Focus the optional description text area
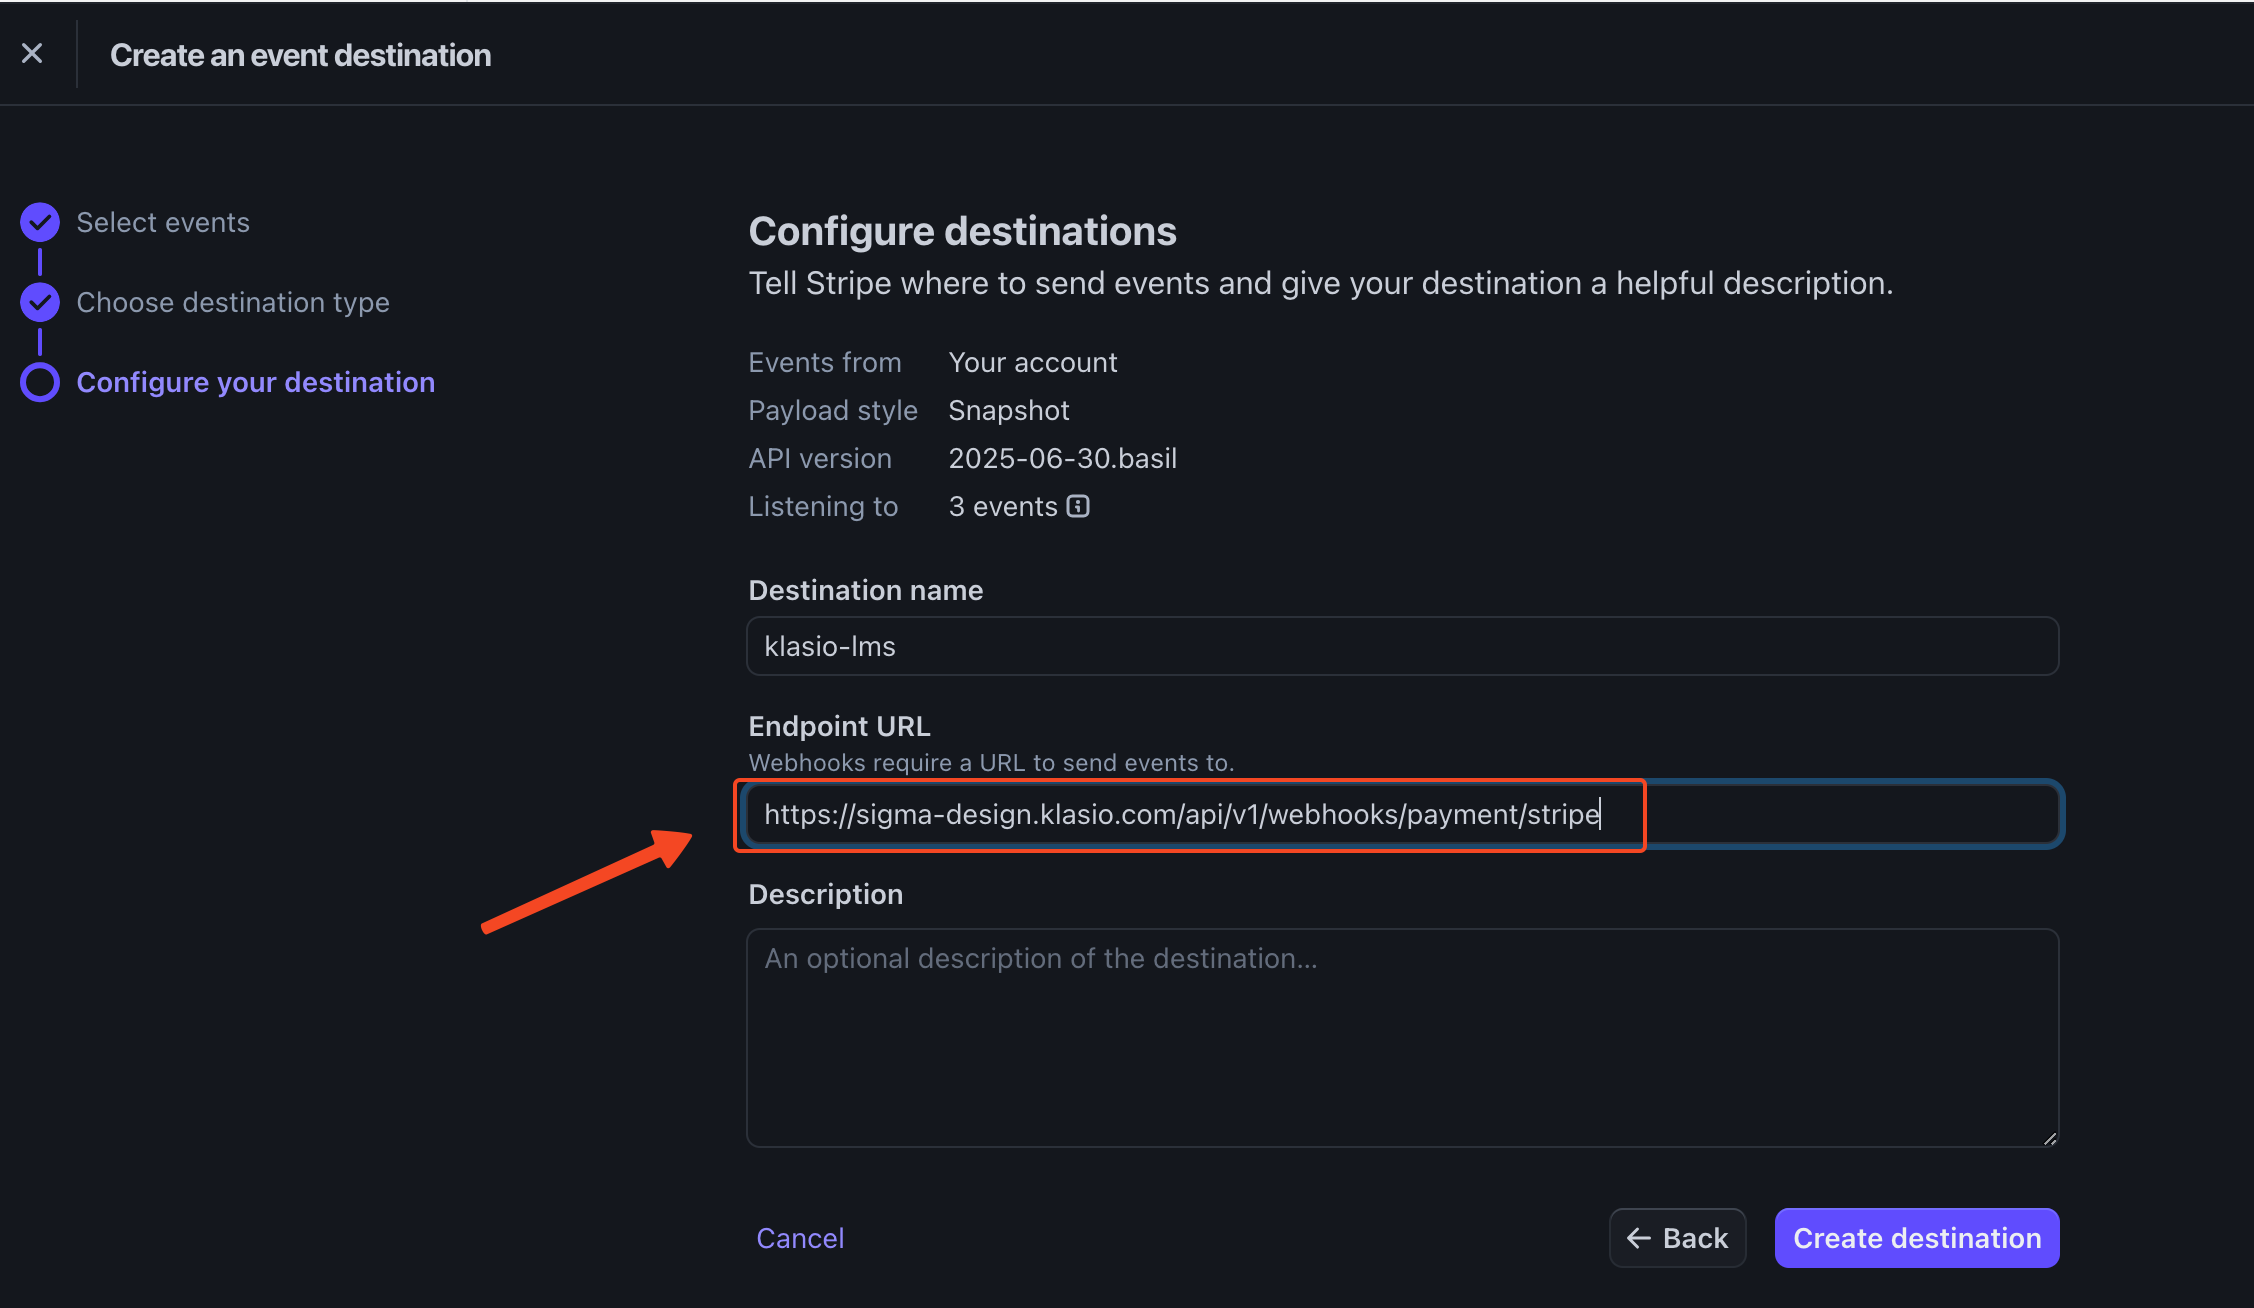Screen dimensions: 2254x1308 (1400, 1038)
